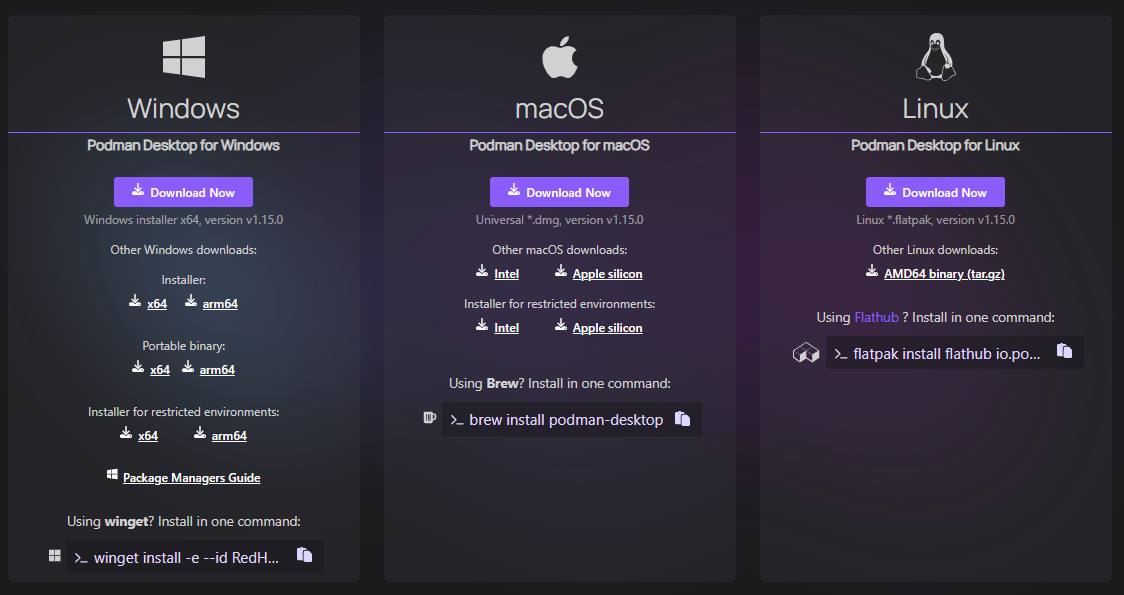This screenshot has height=595, width=1124.
Task: Download Podman Desktop for macOS
Action: (x=559, y=192)
